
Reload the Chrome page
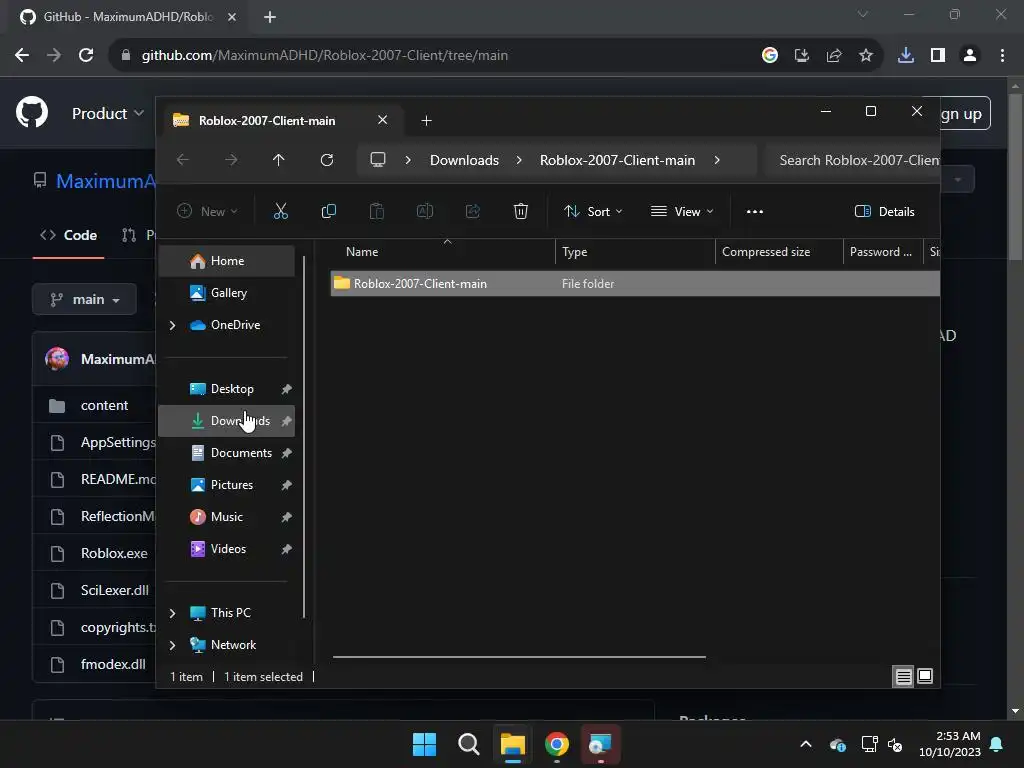click(x=86, y=55)
